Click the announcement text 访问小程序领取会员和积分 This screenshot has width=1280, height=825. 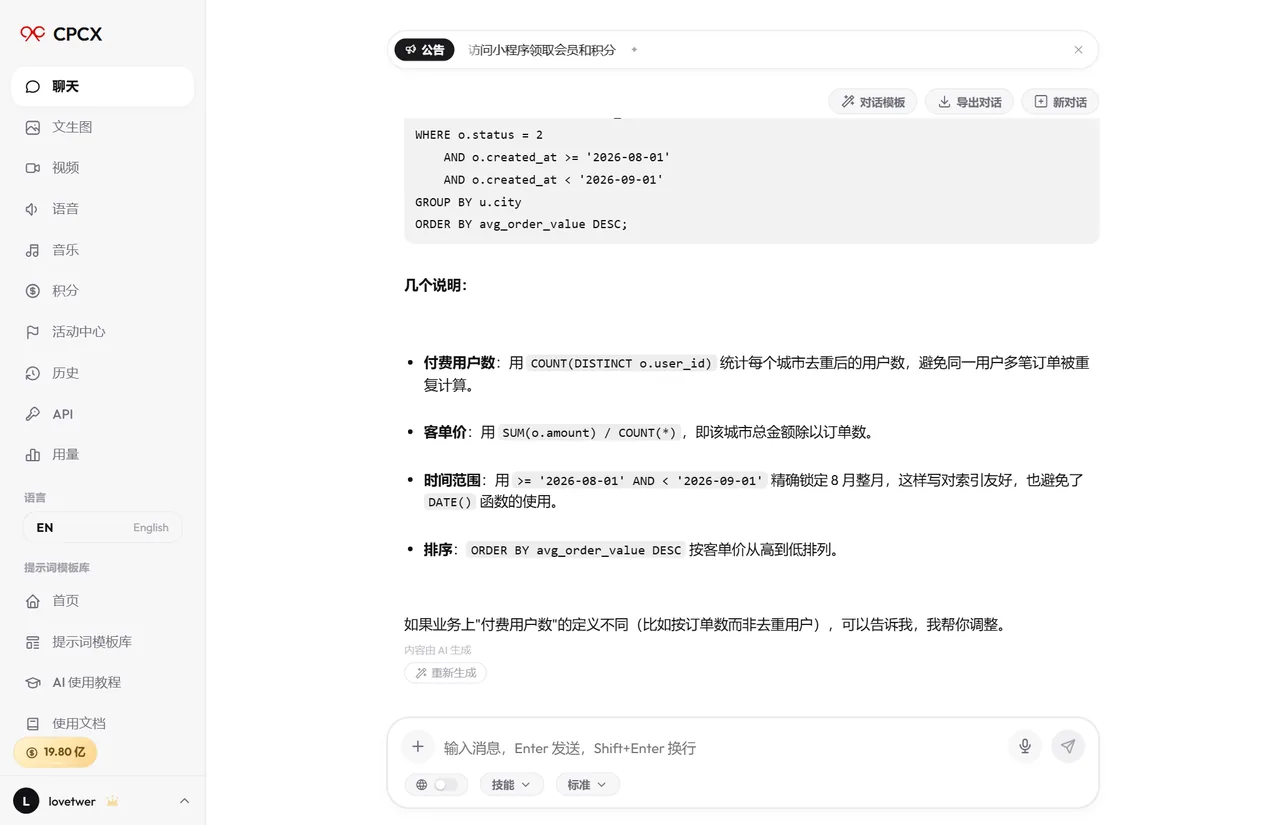(x=542, y=50)
